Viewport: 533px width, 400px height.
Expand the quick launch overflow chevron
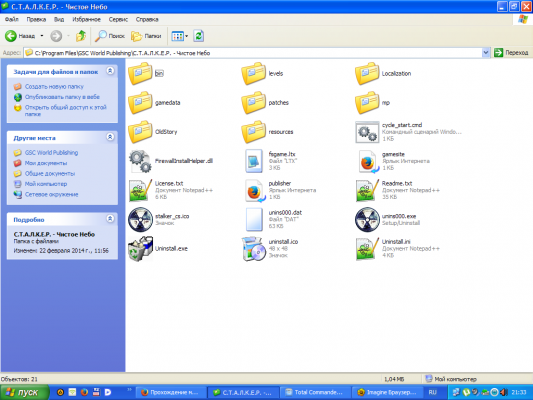pos(129,390)
